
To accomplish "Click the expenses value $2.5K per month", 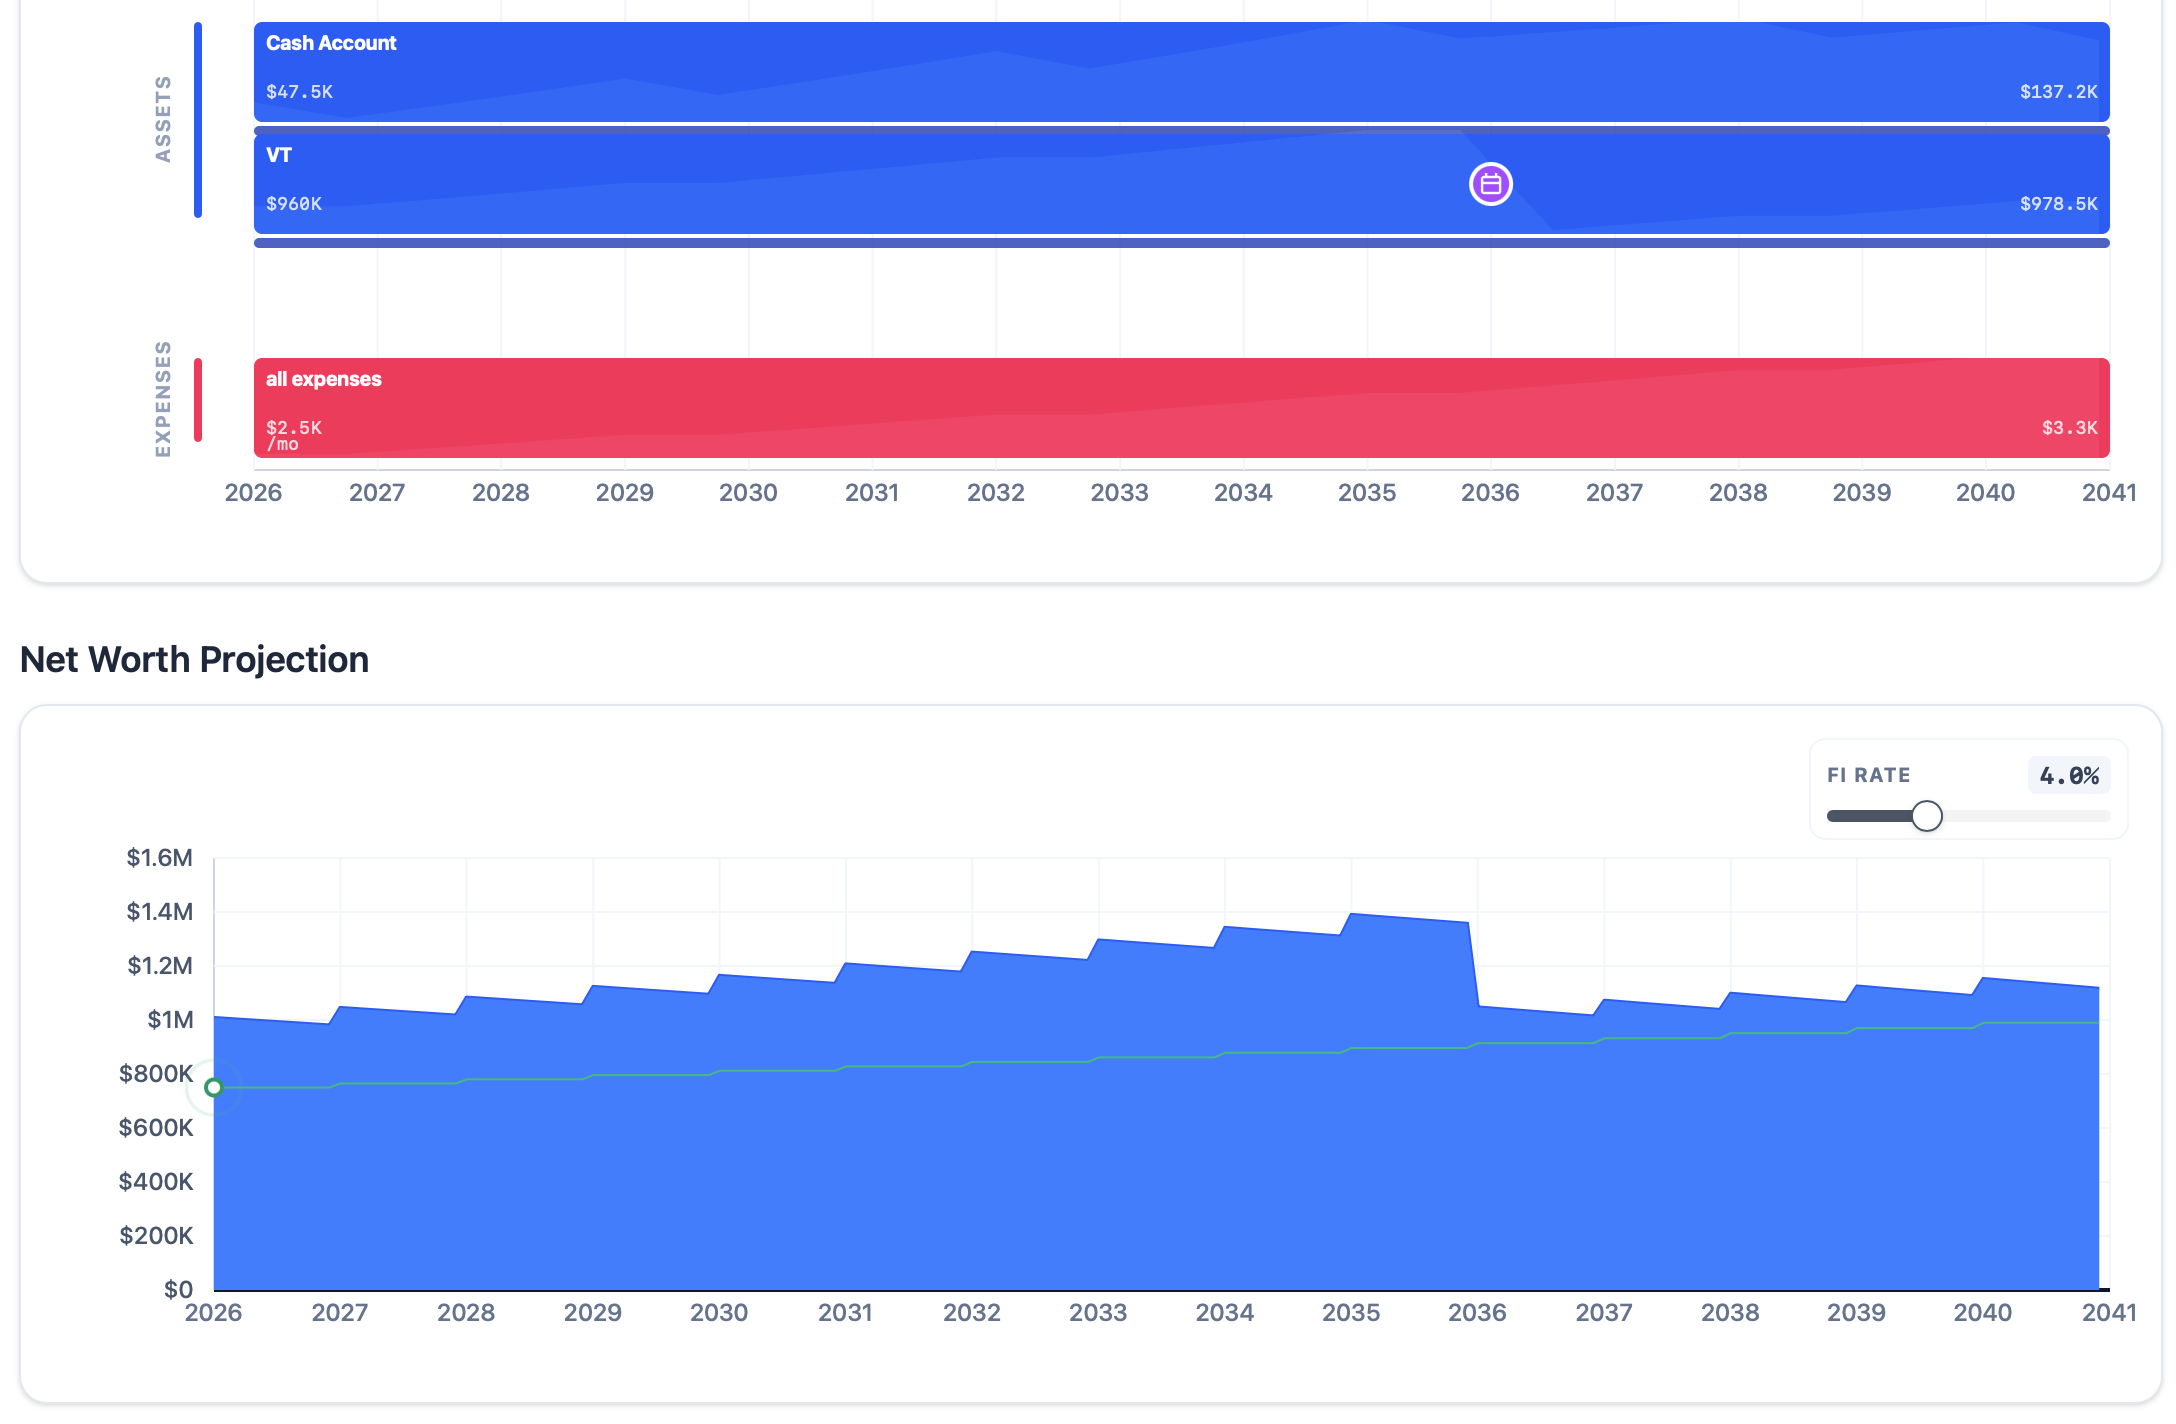I will tap(293, 435).
